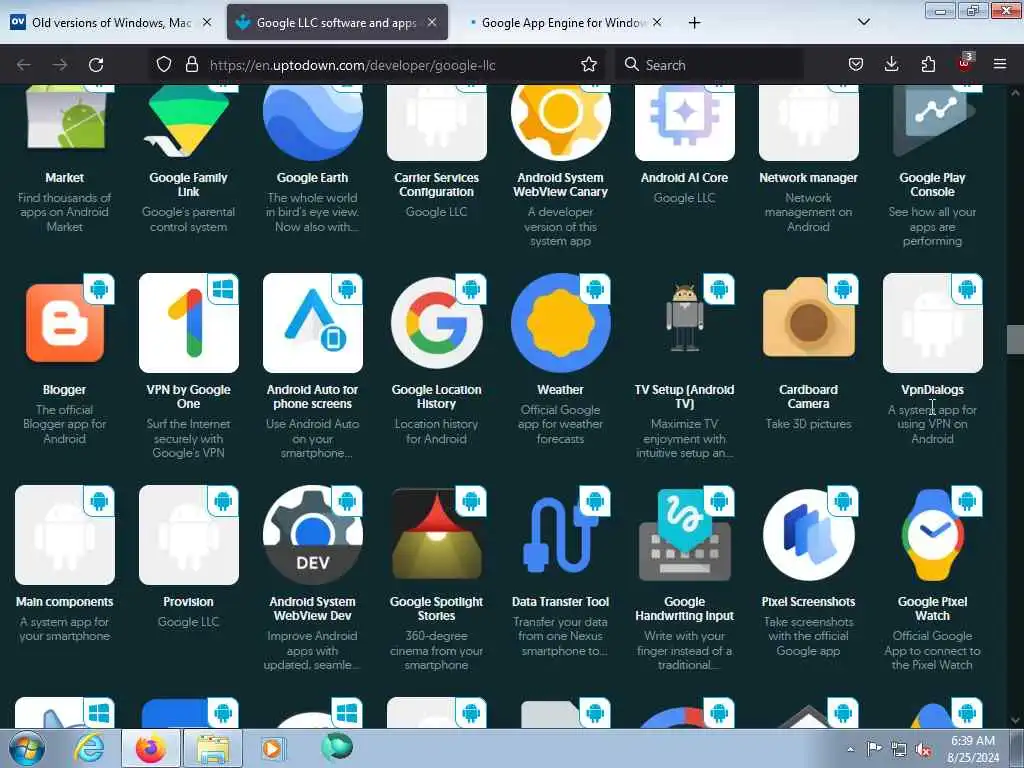Open the Google Pixel Watch icon
Image resolution: width=1024 pixels, height=768 pixels.
(933, 535)
